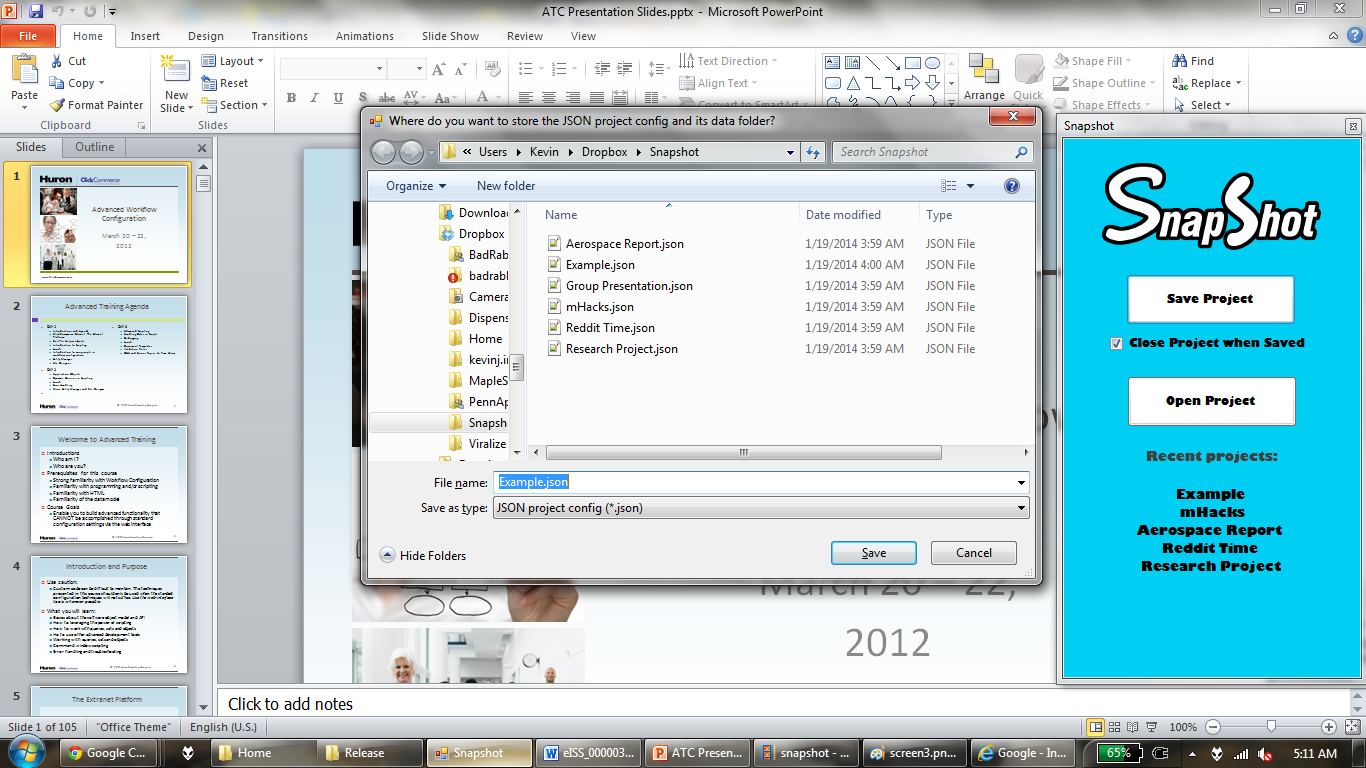
Task: Click the Save icon in Quick Access Toolbar
Action: pyautogui.click(x=36, y=11)
